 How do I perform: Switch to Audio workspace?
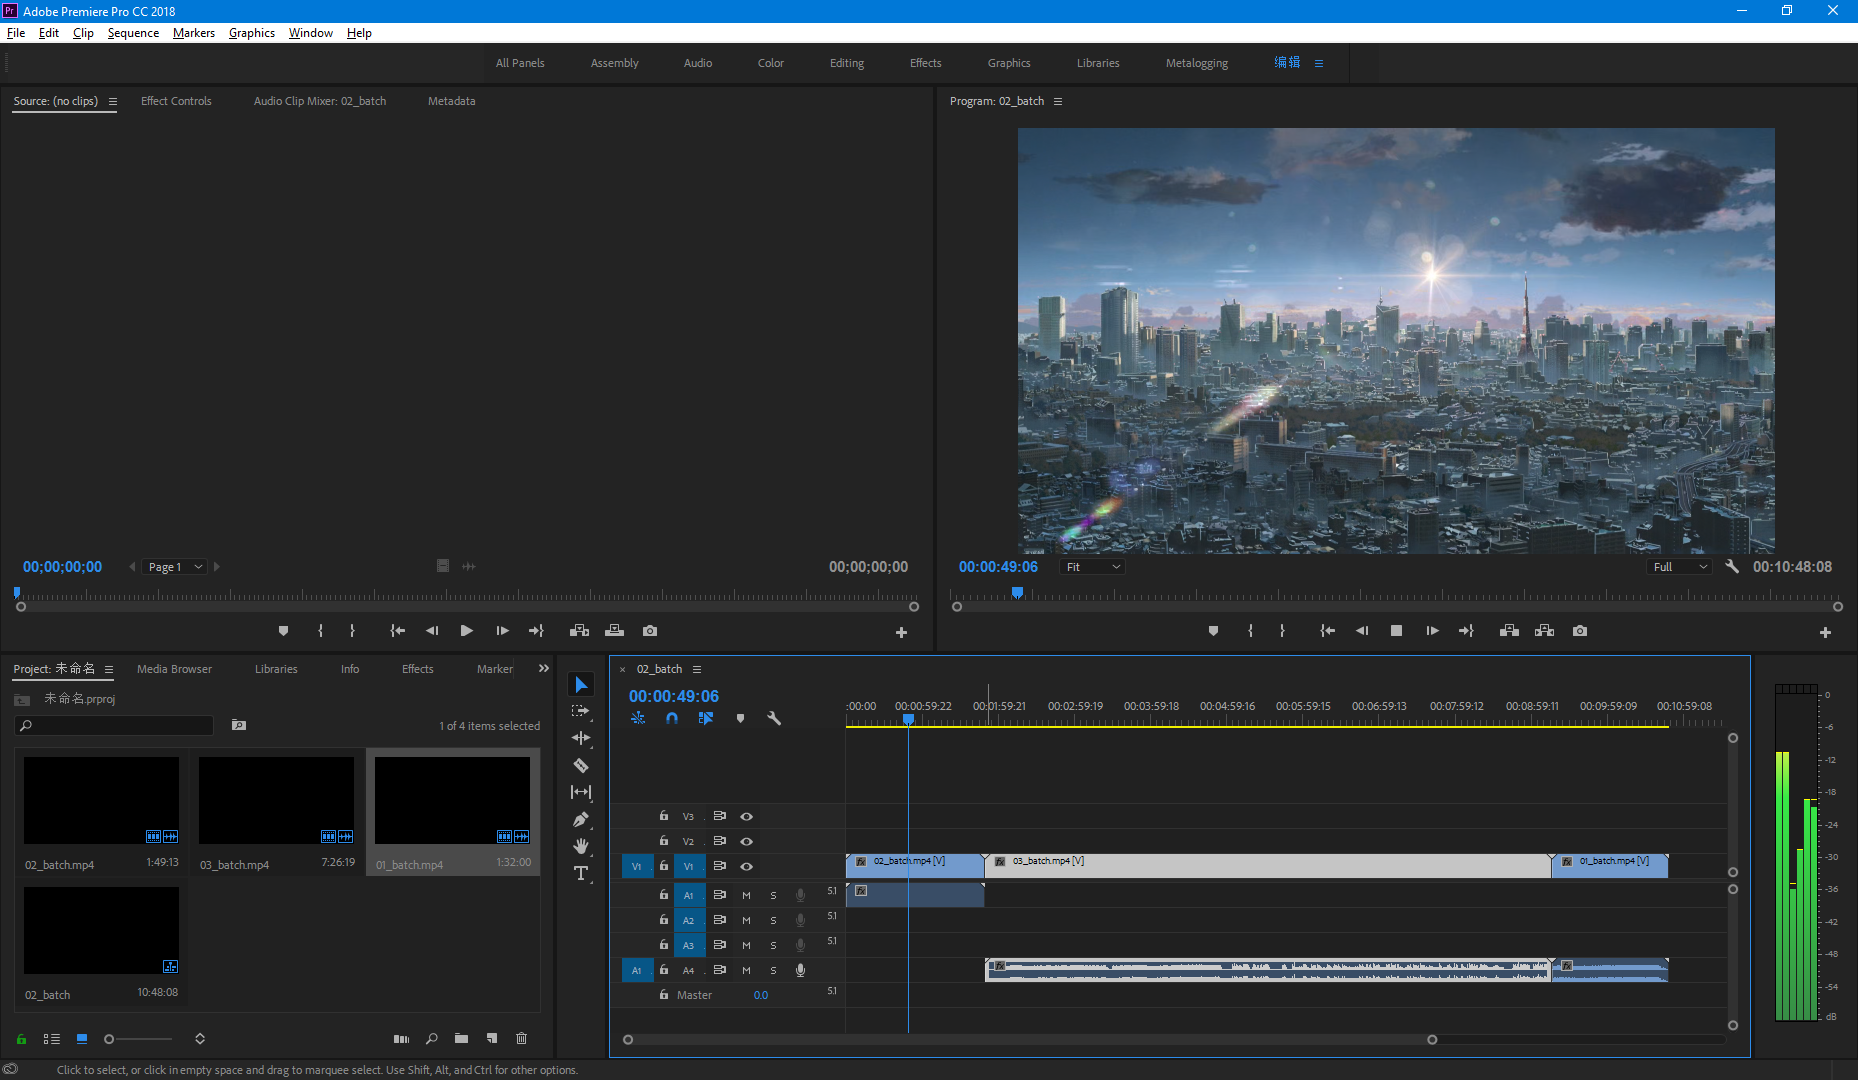(698, 63)
